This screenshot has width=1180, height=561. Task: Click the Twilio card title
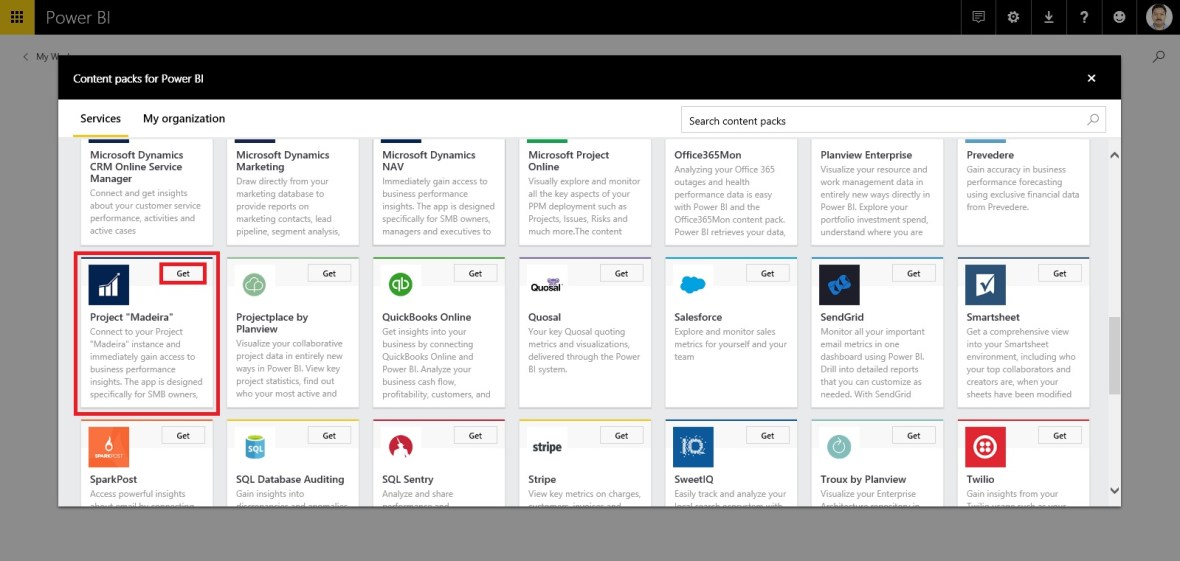(x=980, y=479)
